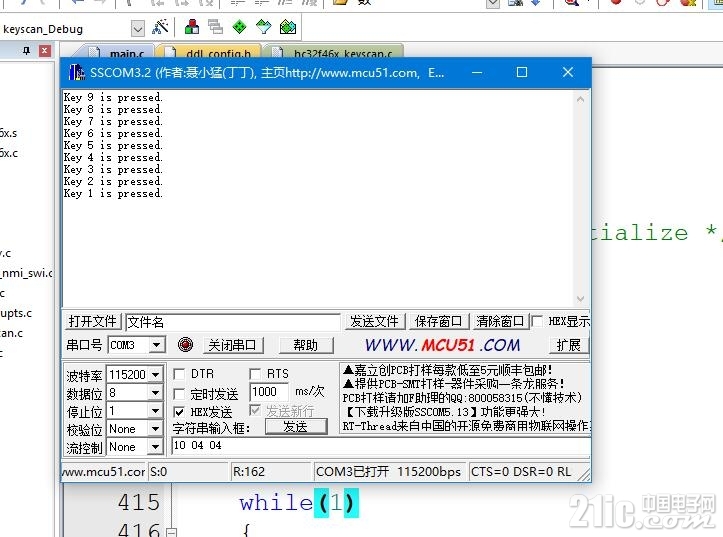Click the 扩展 expand button
The width and height of the screenshot is (723, 537).
point(568,345)
